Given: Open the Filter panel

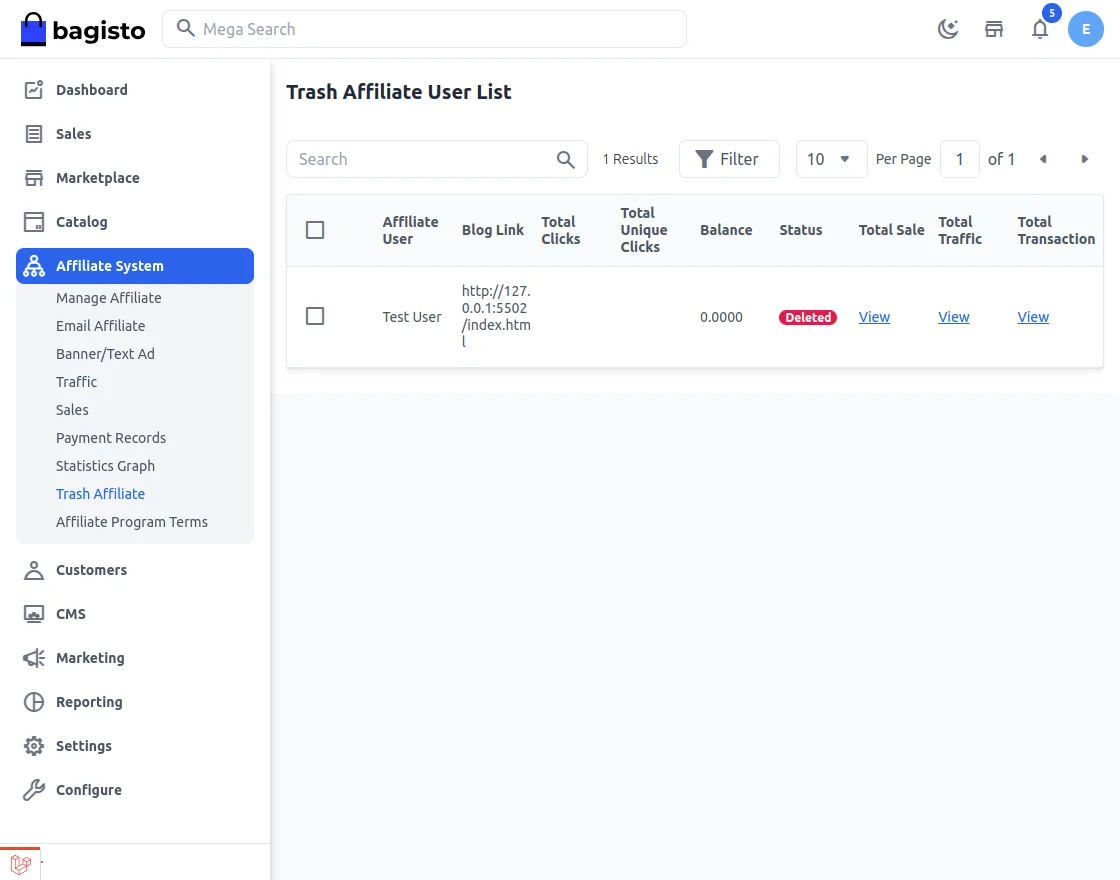Looking at the screenshot, I should 728,159.
